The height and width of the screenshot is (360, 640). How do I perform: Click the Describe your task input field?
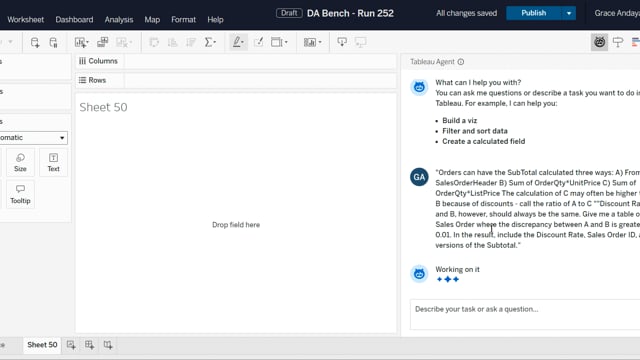coord(525,314)
